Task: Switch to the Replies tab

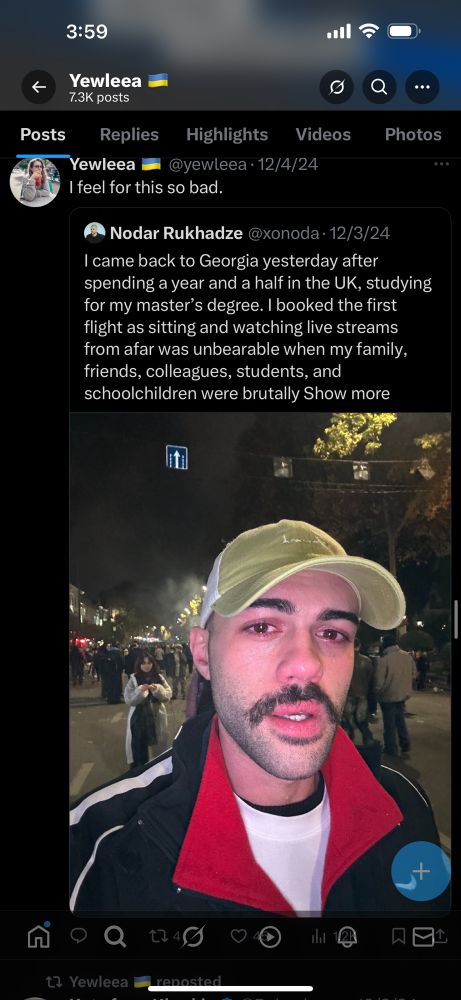Action: click(x=129, y=135)
